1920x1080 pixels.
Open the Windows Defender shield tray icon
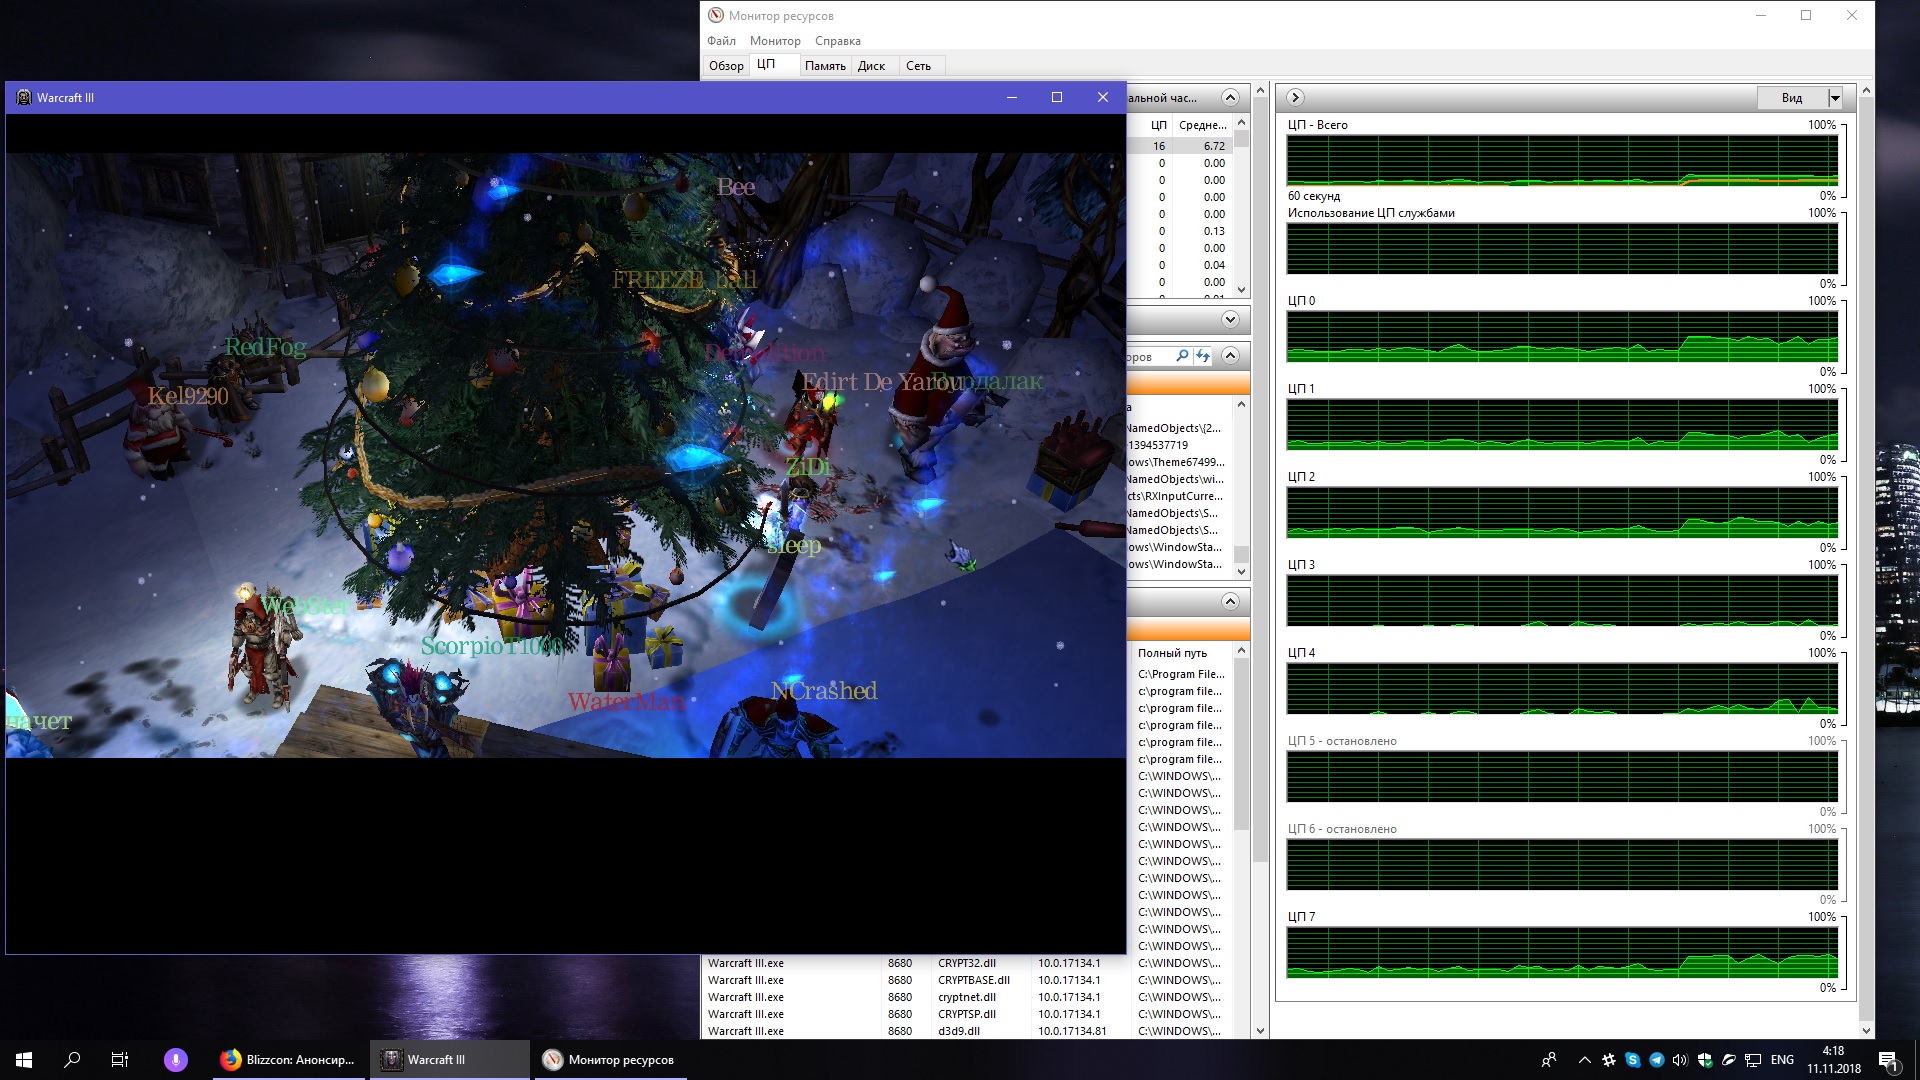[1705, 1060]
